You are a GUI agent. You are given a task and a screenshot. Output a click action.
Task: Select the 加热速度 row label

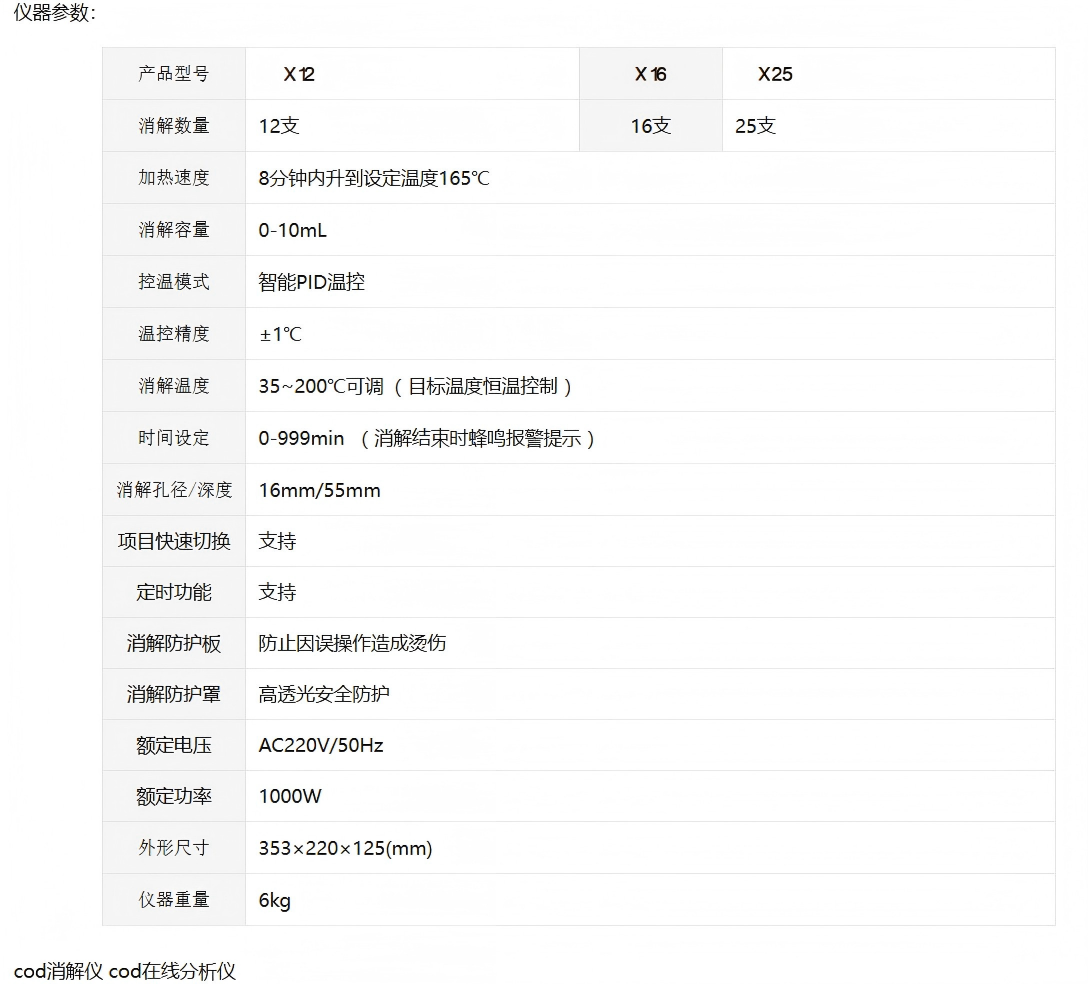point(174,178)
